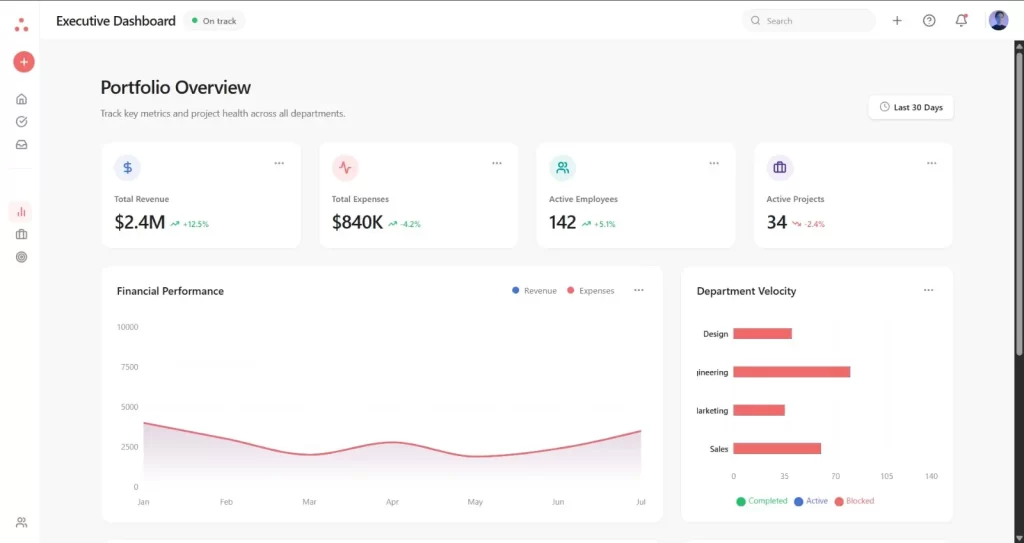Open Financial Performance chart options menu
Screen dimensions: 1024x543
(639, 290)
